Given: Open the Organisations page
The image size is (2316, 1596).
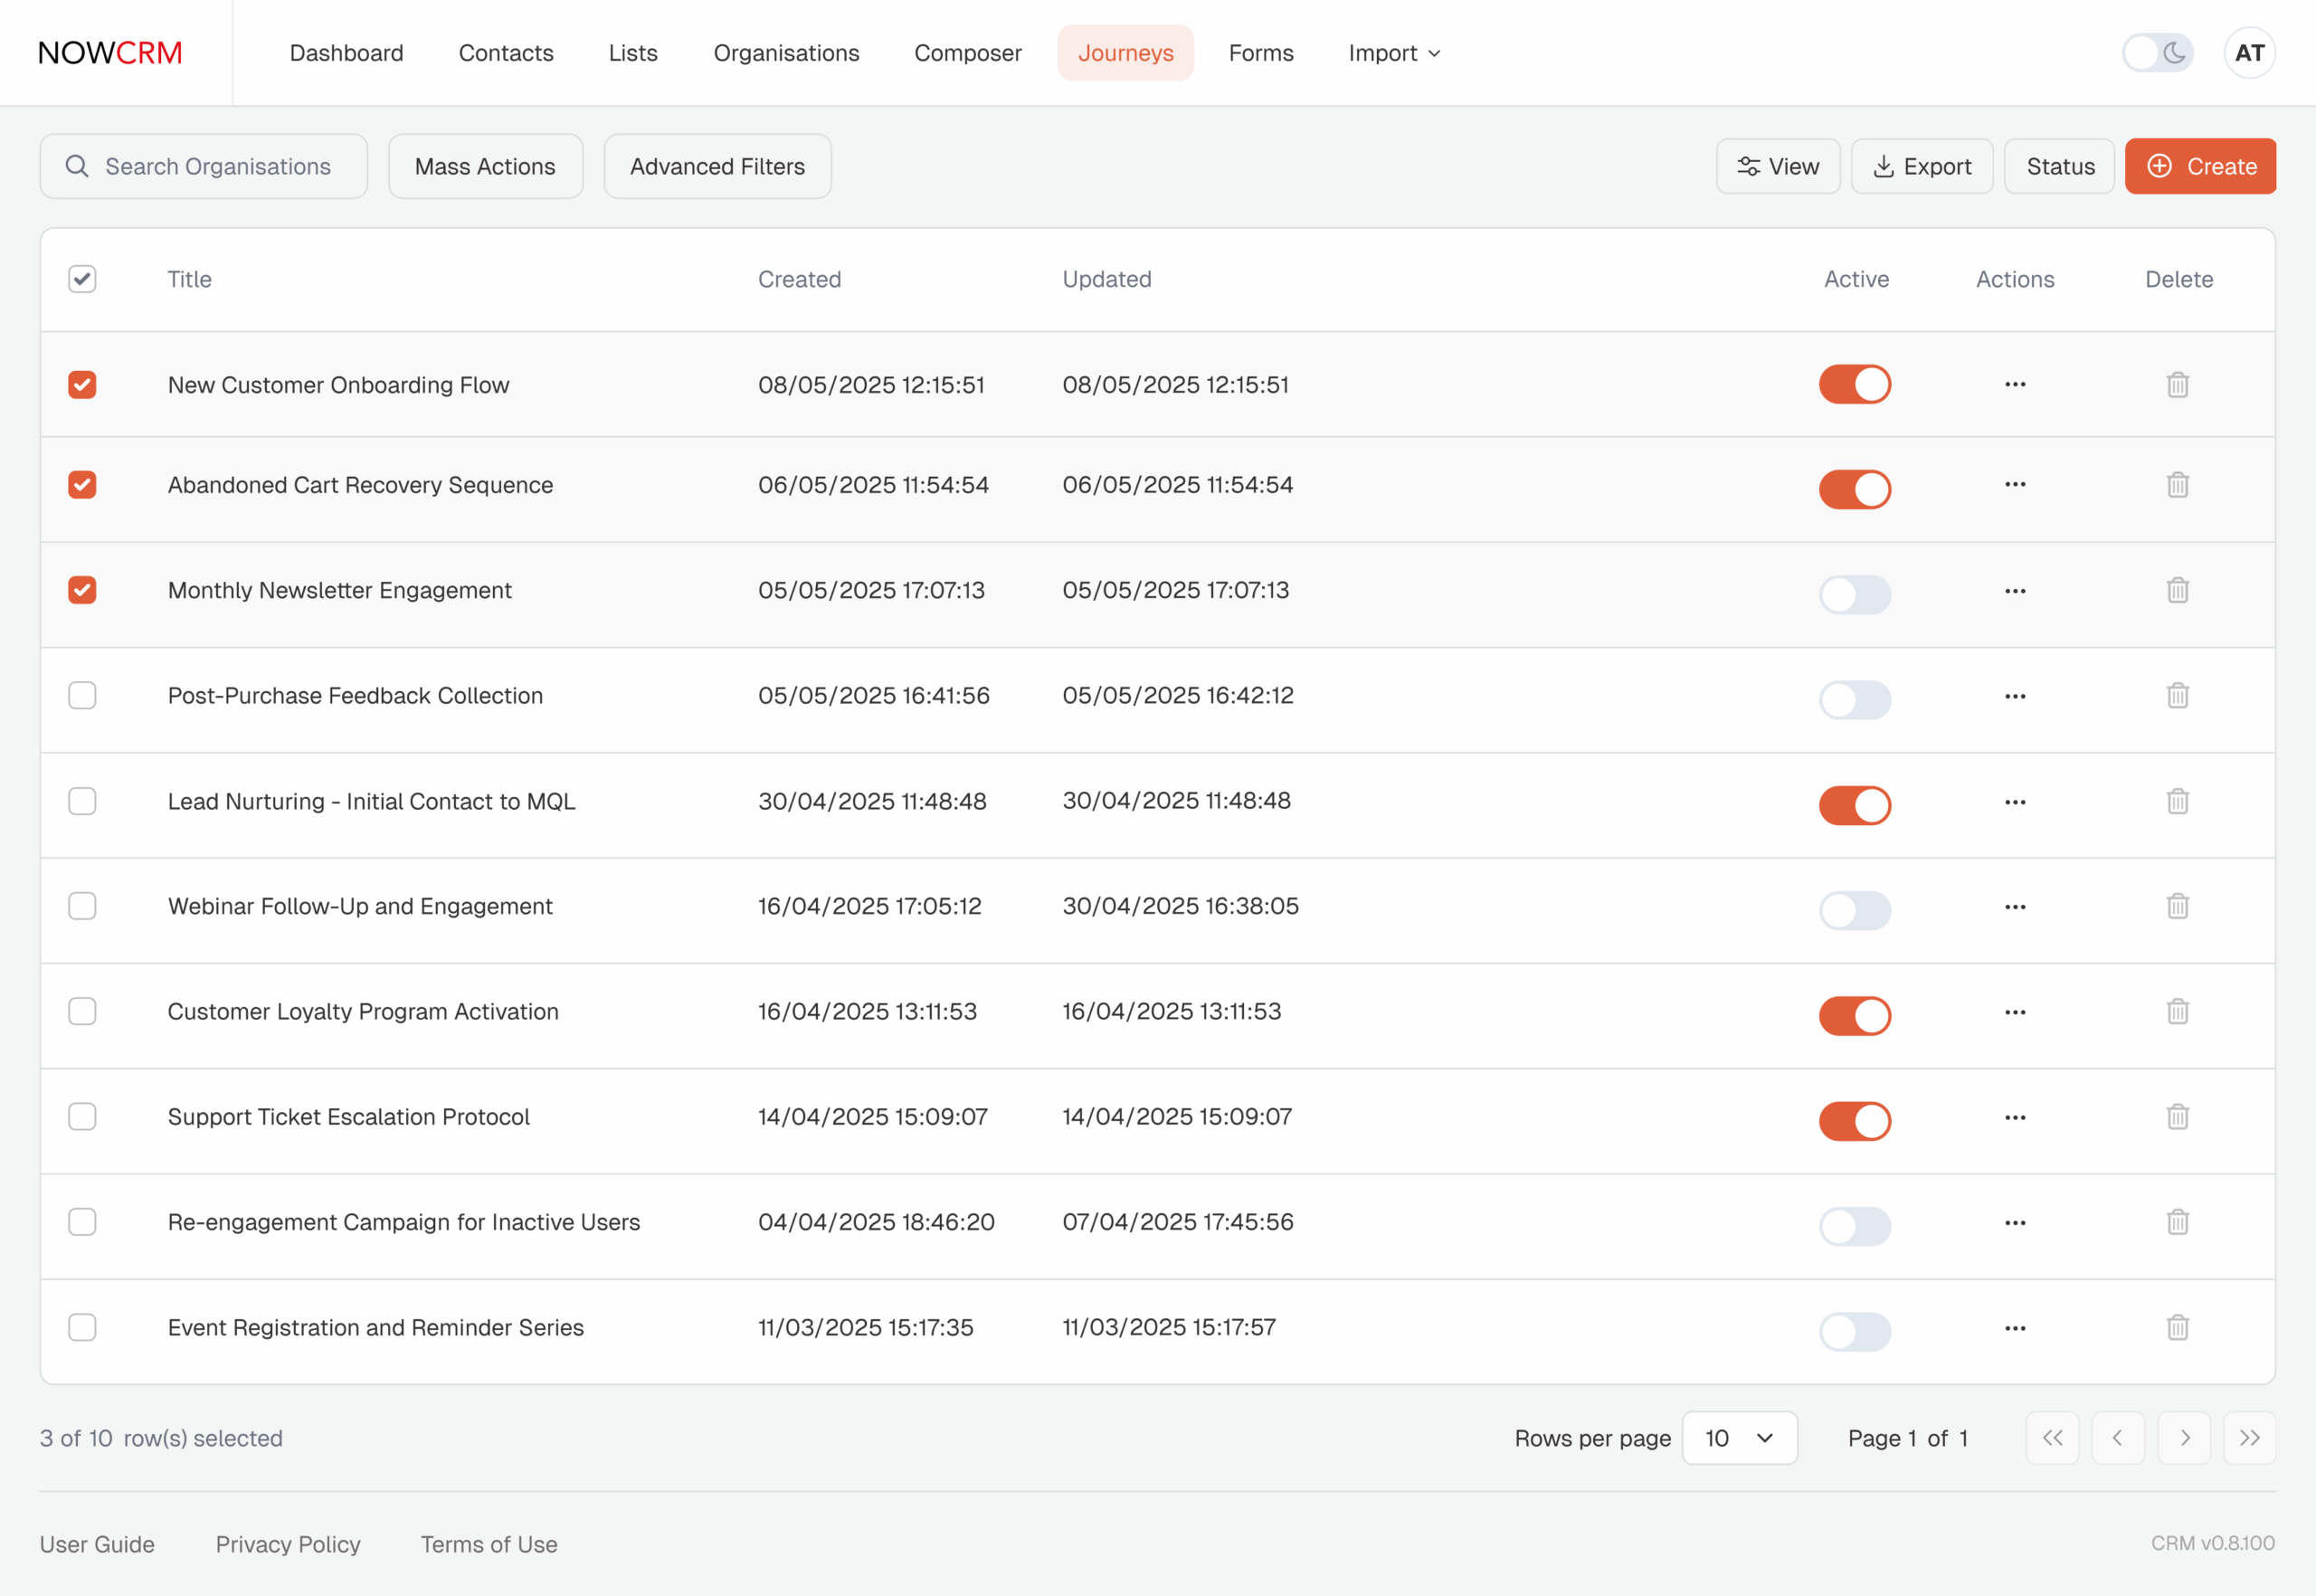Looking at the screenshot, I should point(786,53).
